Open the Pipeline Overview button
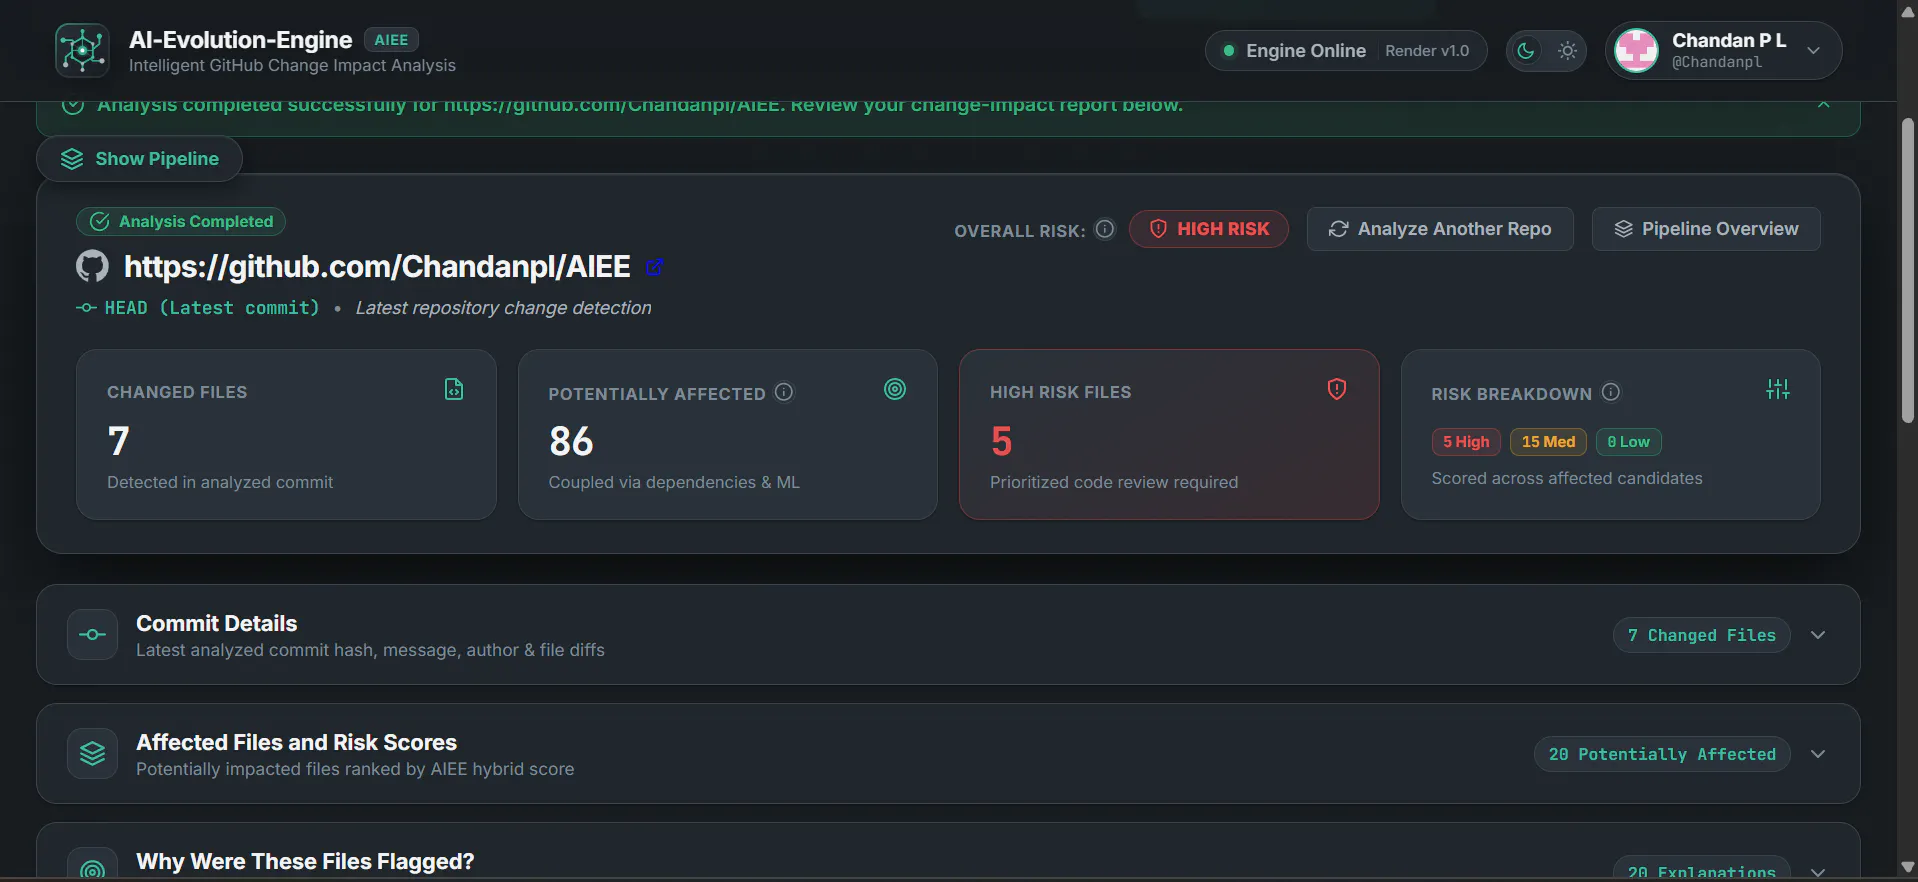The width and height of the screenshot is (1918, 882). pos(1706,229)
